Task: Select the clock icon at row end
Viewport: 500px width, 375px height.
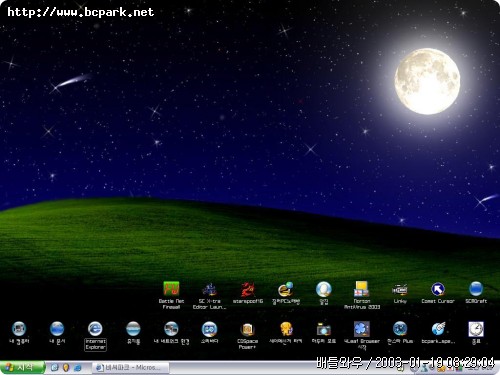Action: [x=476, y=329]
